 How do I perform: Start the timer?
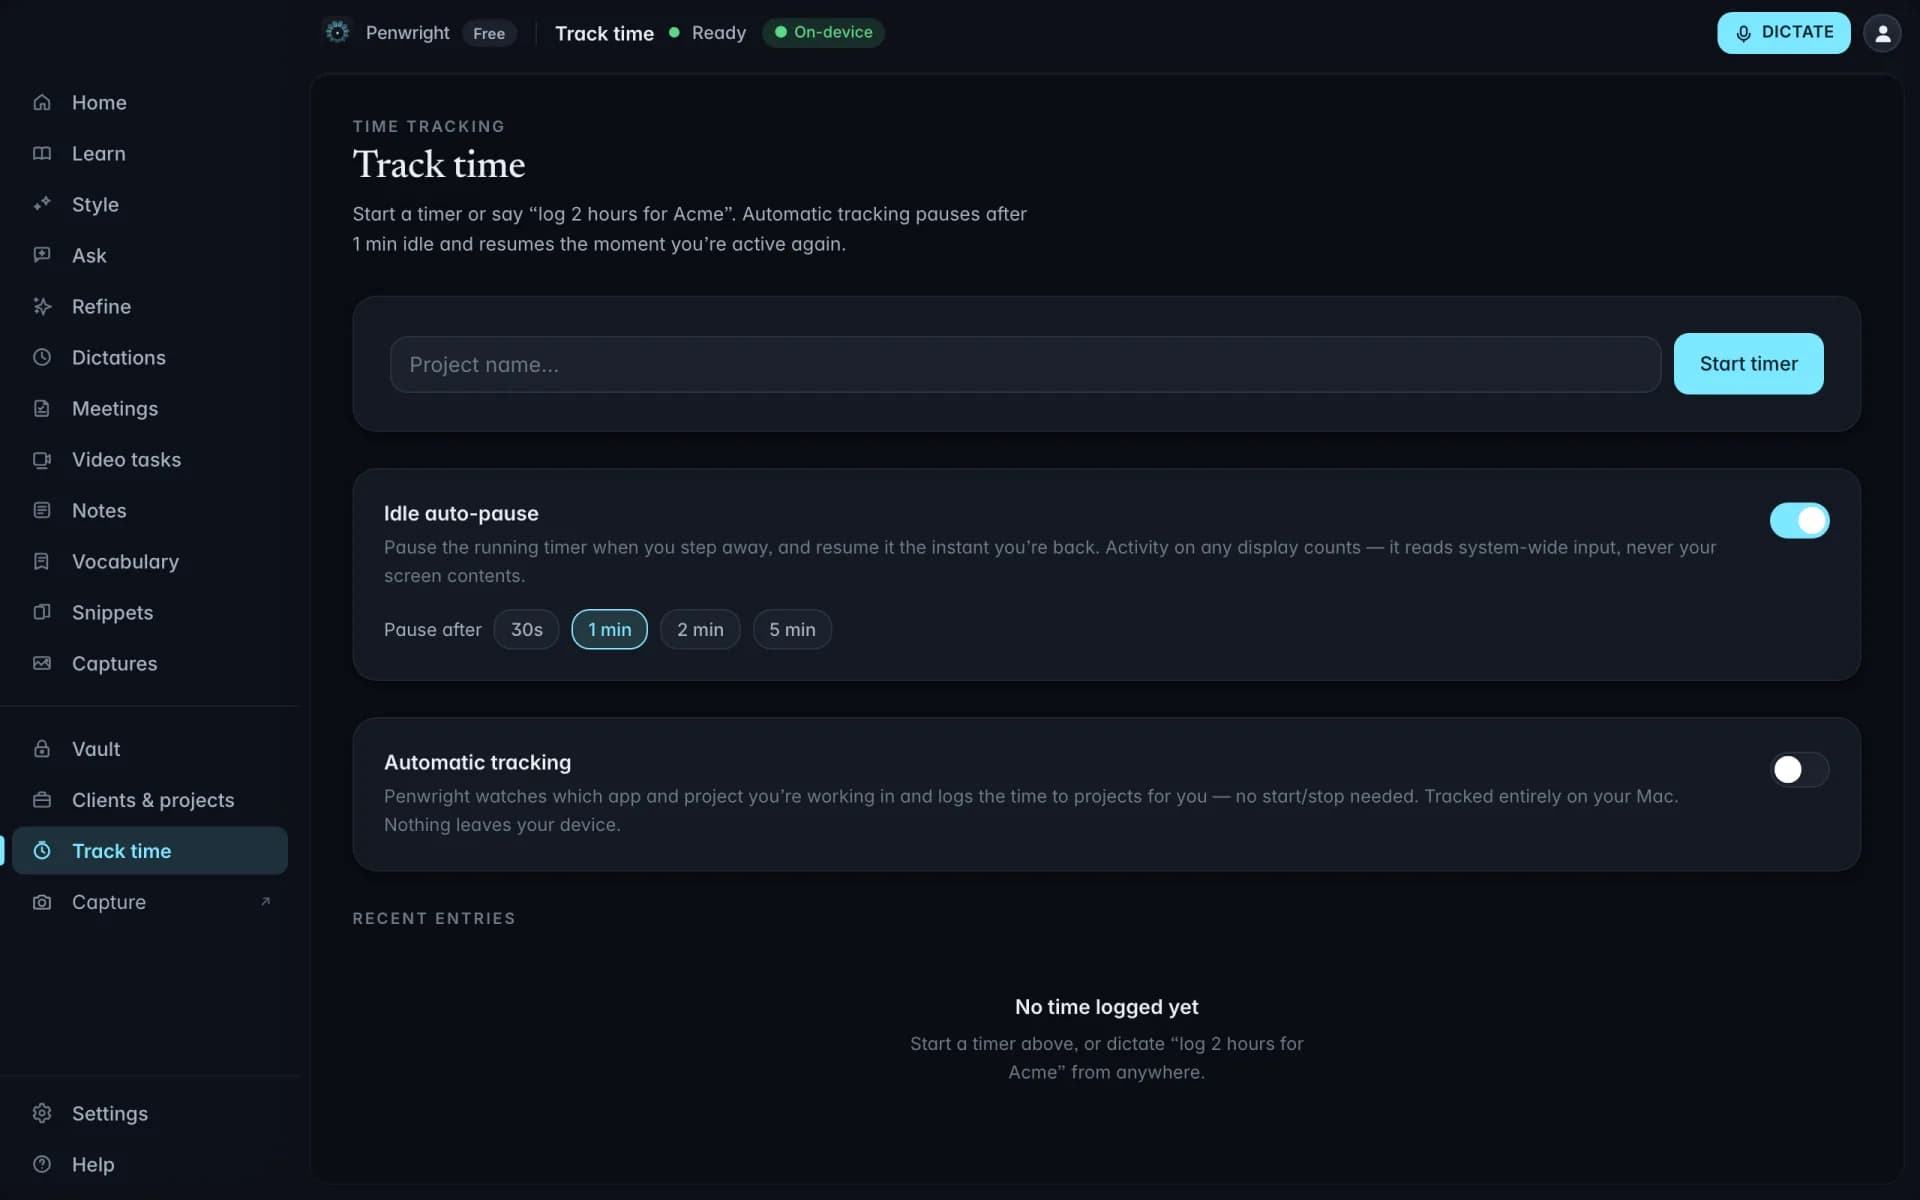1748,363
